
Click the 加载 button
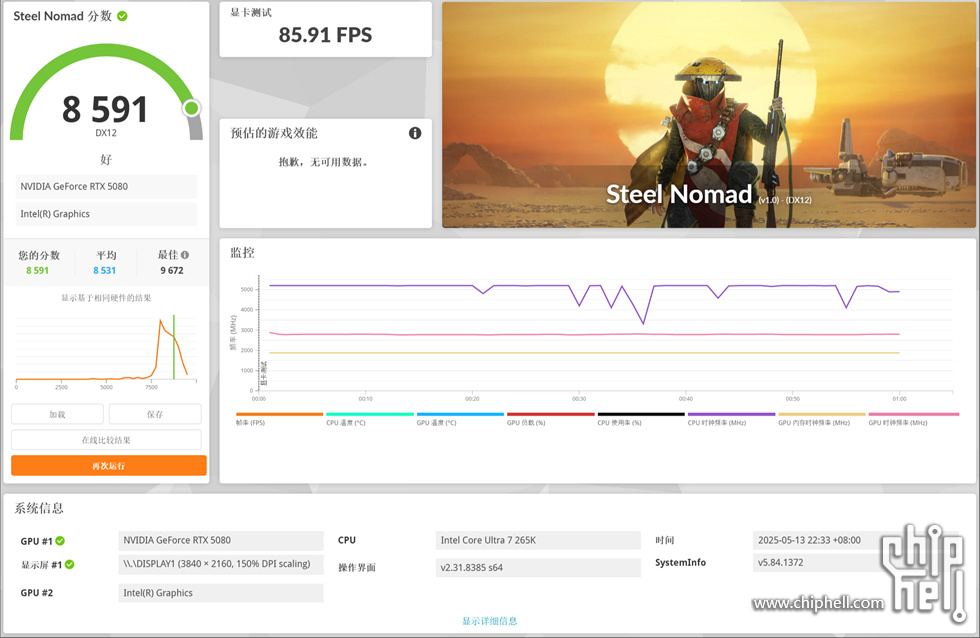tap(58, 414)
